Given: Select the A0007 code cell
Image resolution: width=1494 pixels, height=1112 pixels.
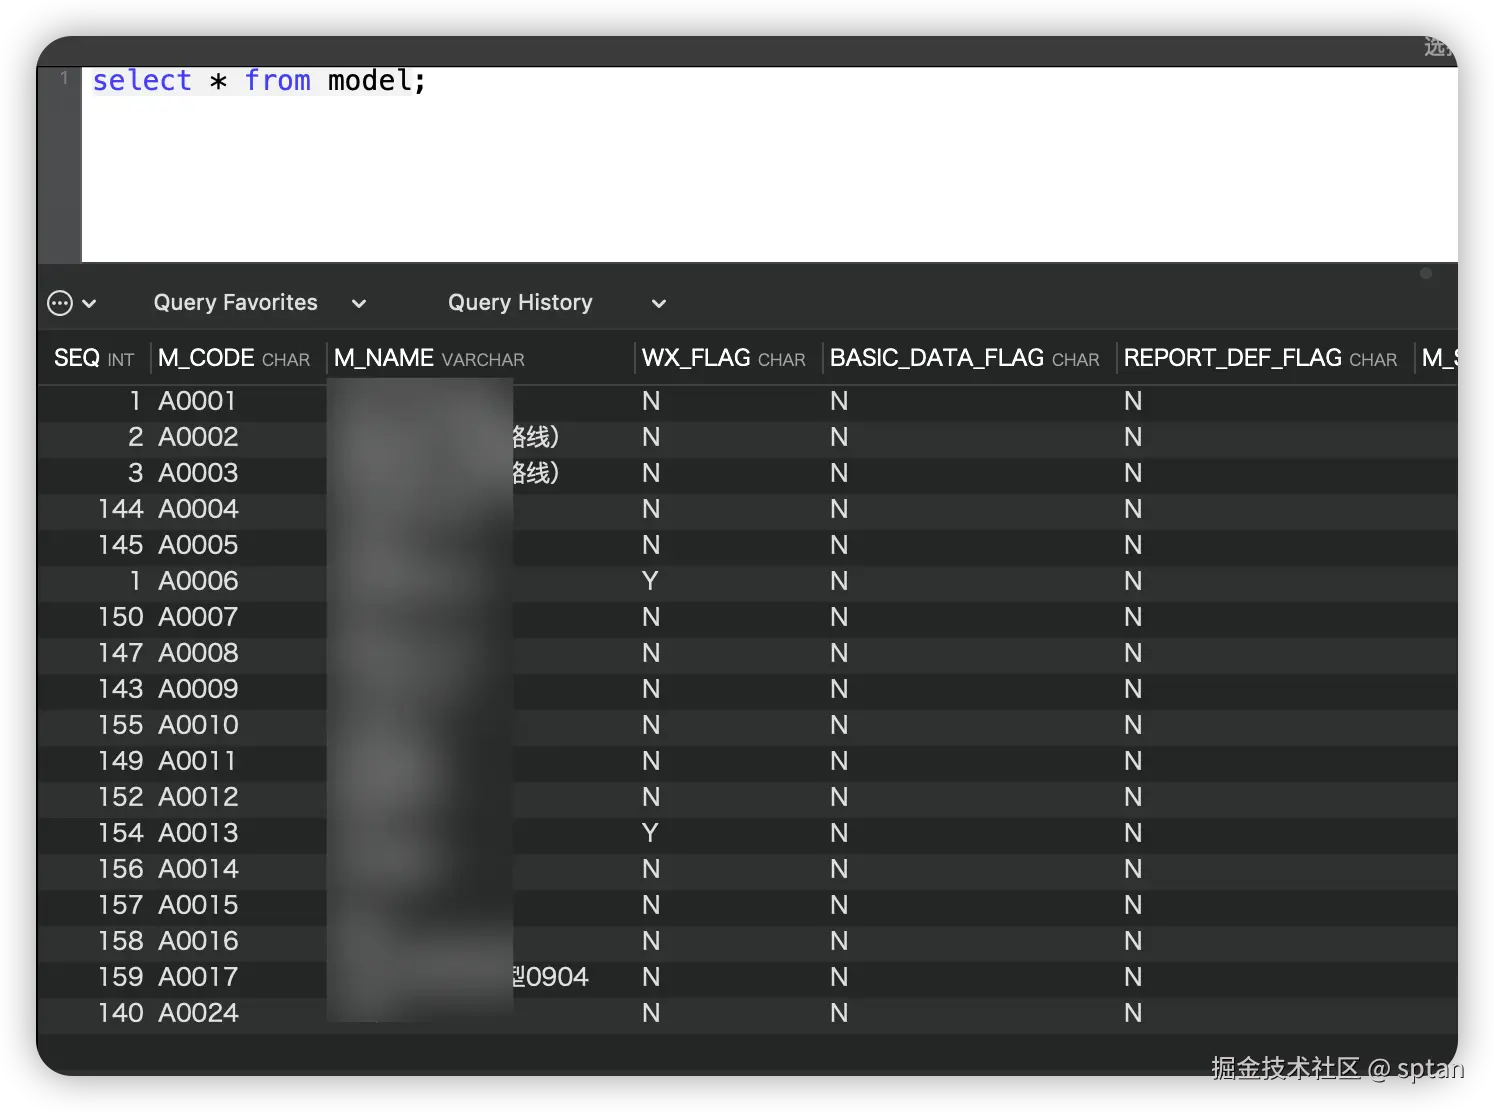Looking at the screenshot, I should (x=198, y=617).
